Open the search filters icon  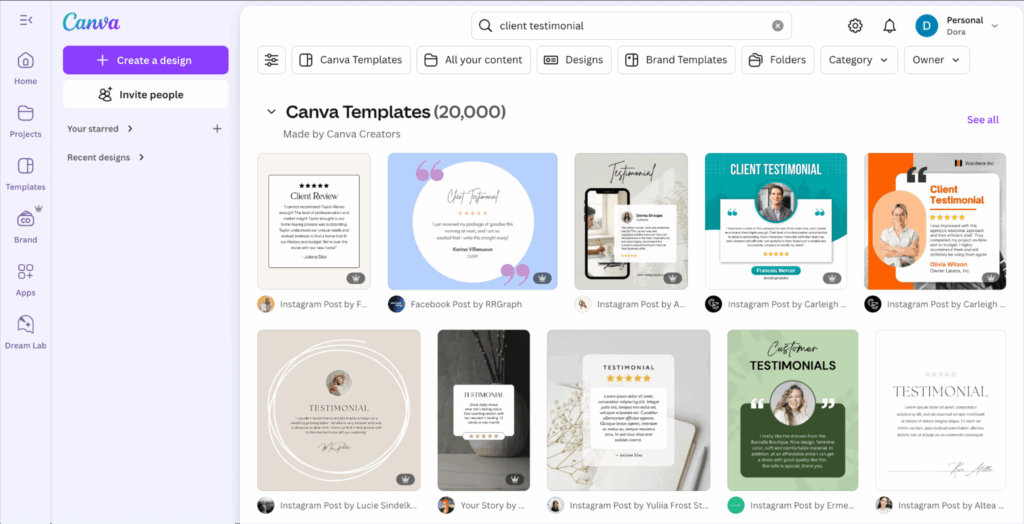(x=272, y=60)
